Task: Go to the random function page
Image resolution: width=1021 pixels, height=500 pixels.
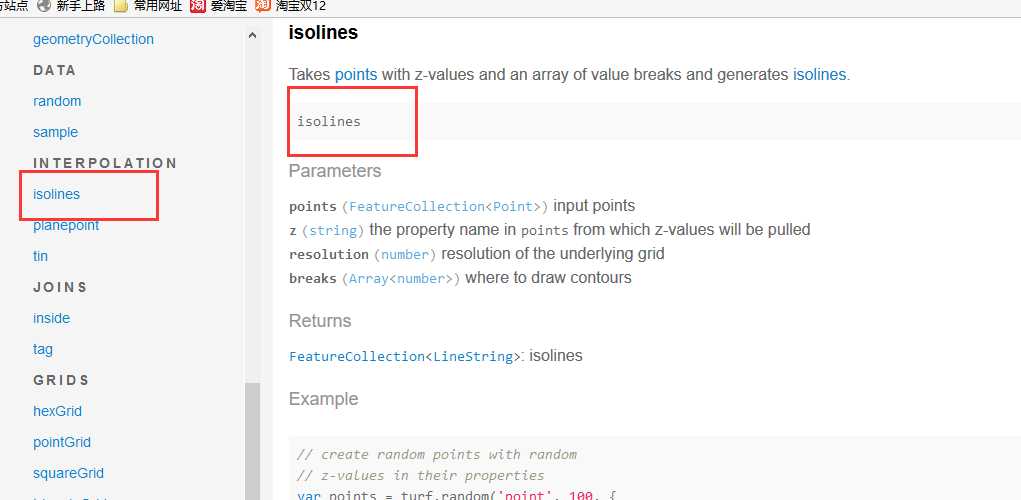Action: pyautogui.click(x=57, y=101)
